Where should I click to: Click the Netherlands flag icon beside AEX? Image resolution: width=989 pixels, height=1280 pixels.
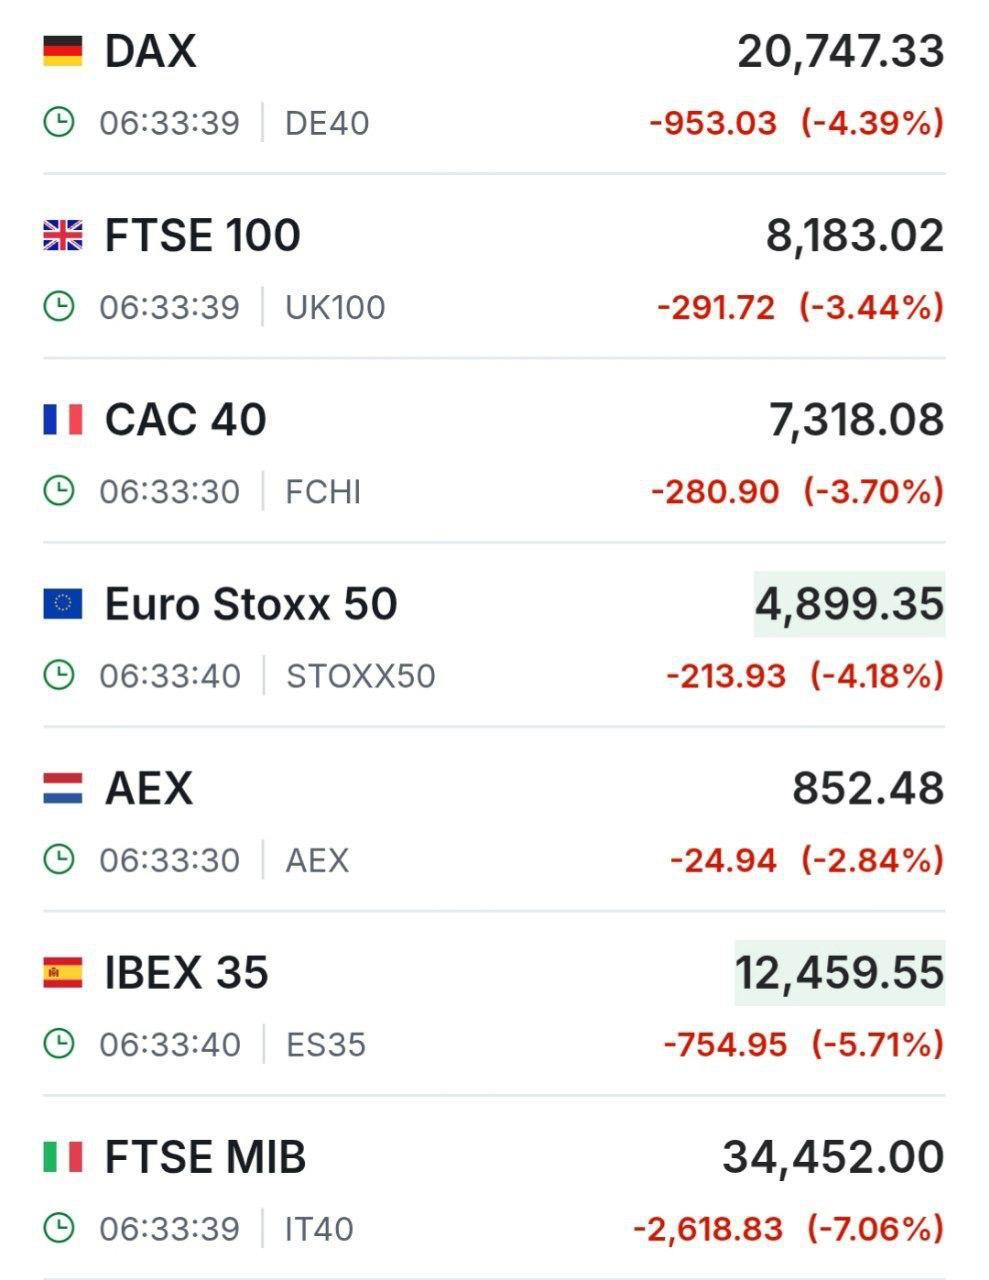click(62, 788)
